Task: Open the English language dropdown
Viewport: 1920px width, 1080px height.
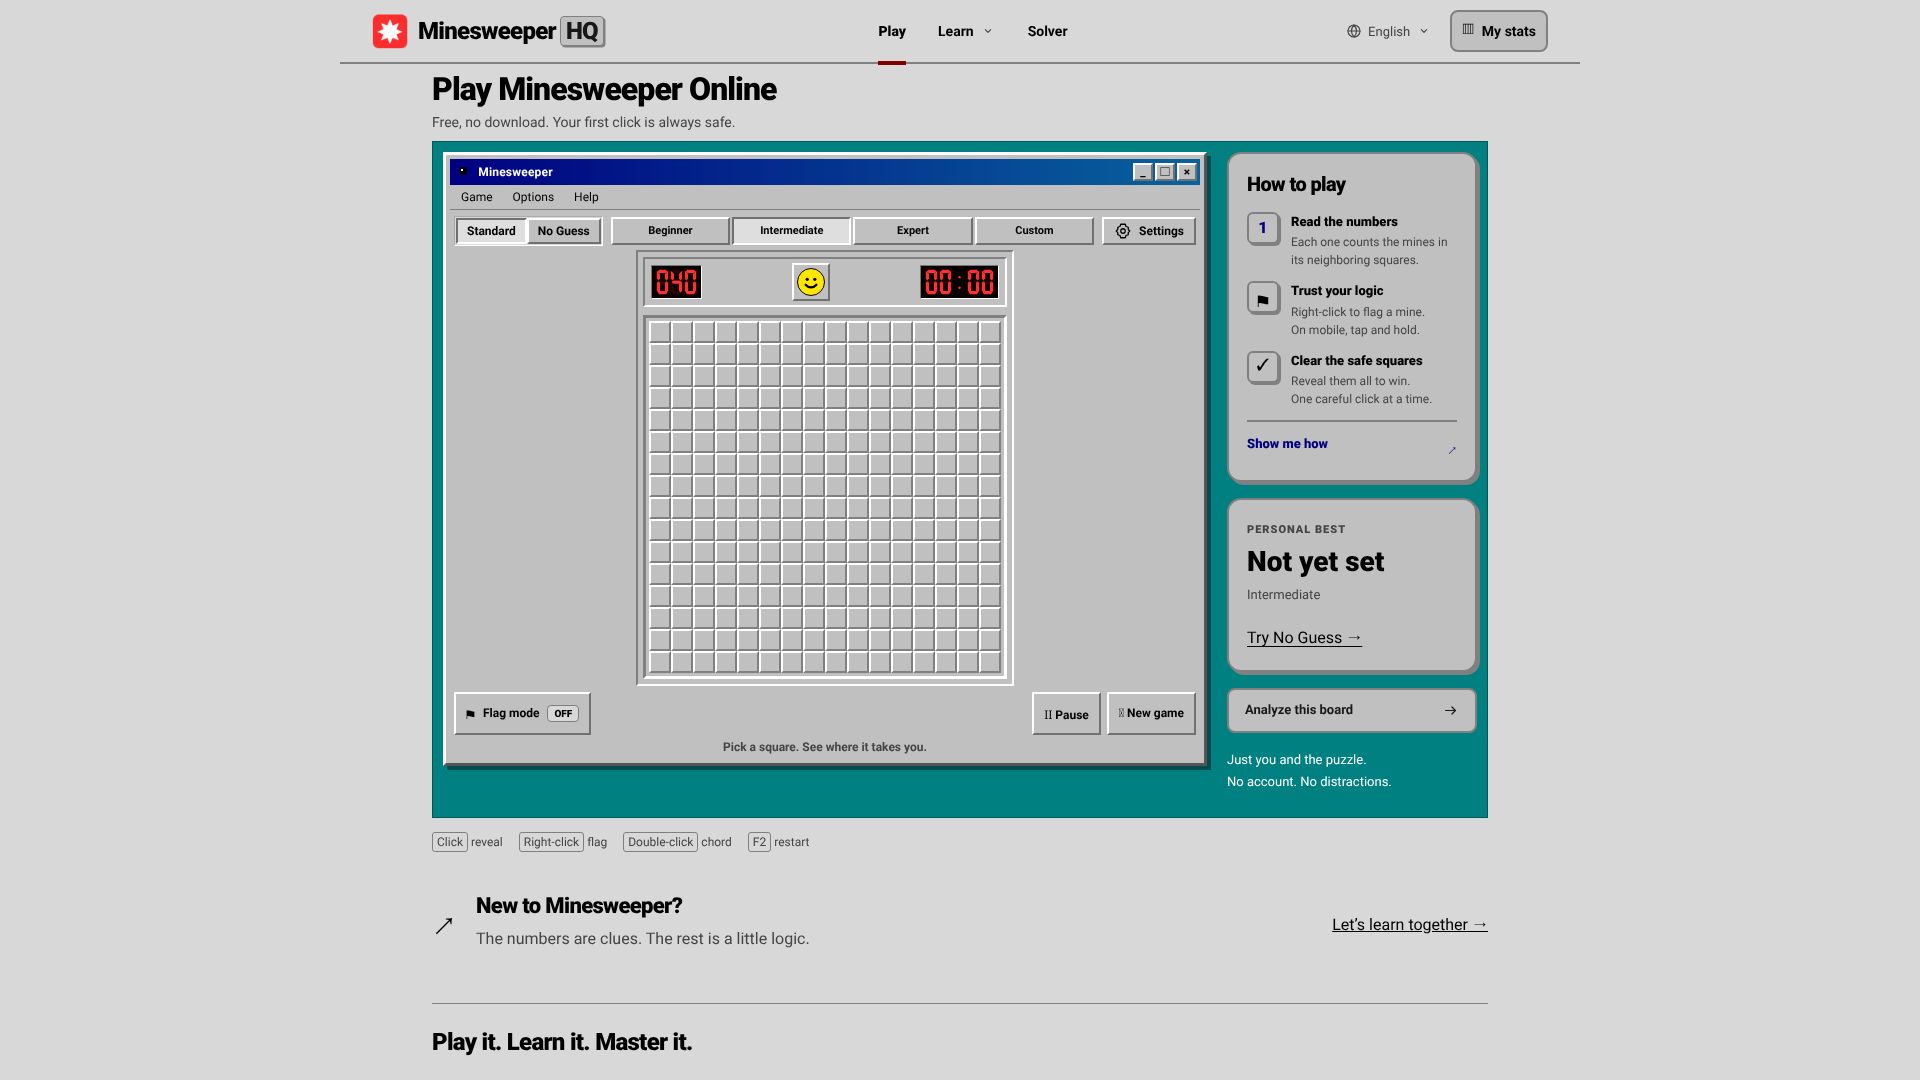Action: pyautogui.click(x=1388, y=31)
